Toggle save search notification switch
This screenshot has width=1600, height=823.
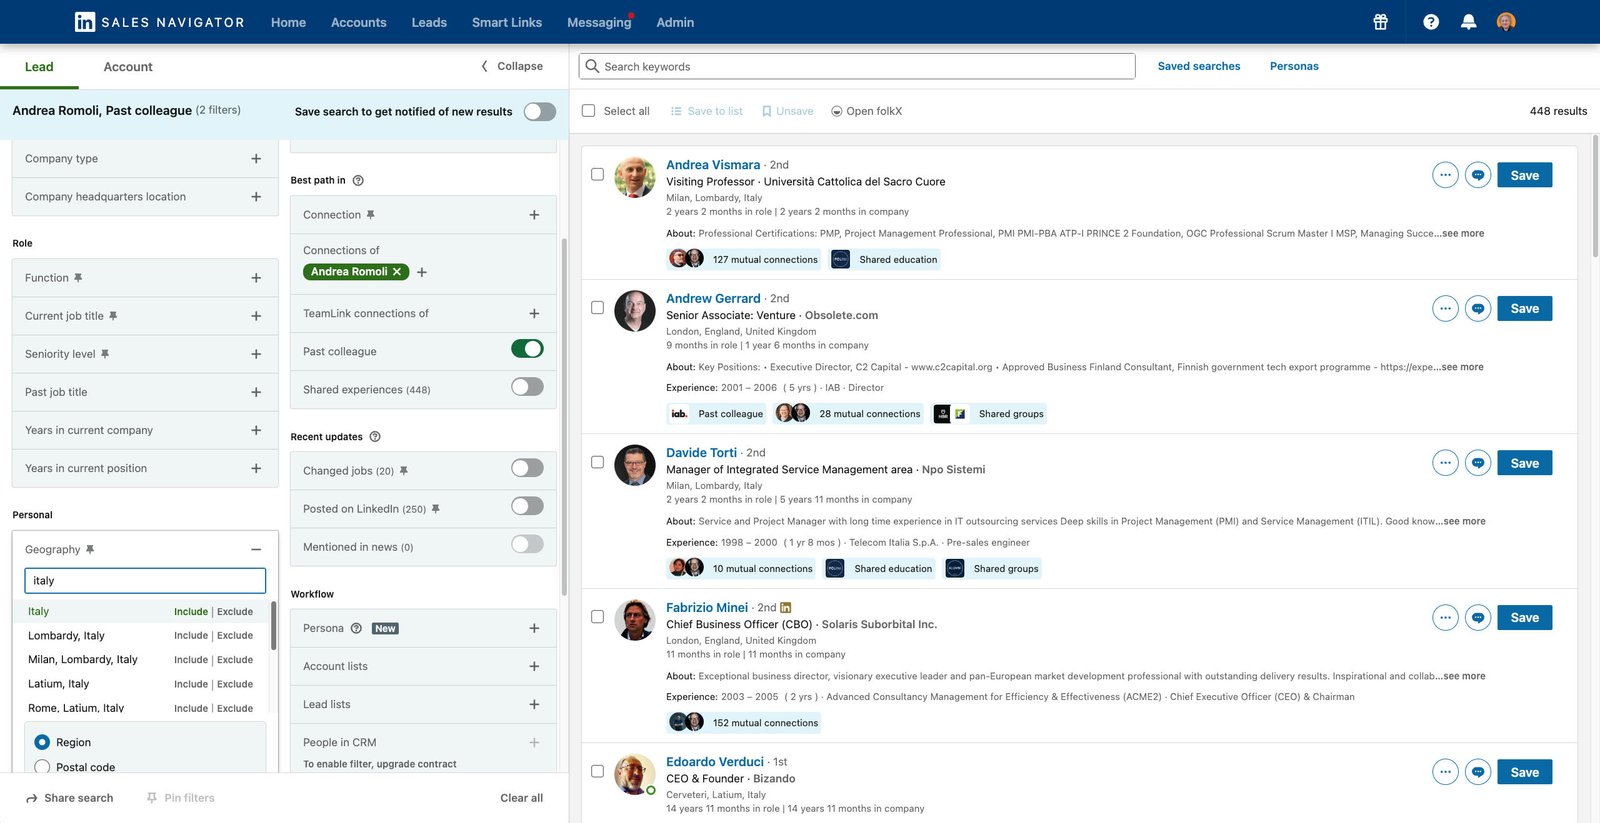(540, 111)
